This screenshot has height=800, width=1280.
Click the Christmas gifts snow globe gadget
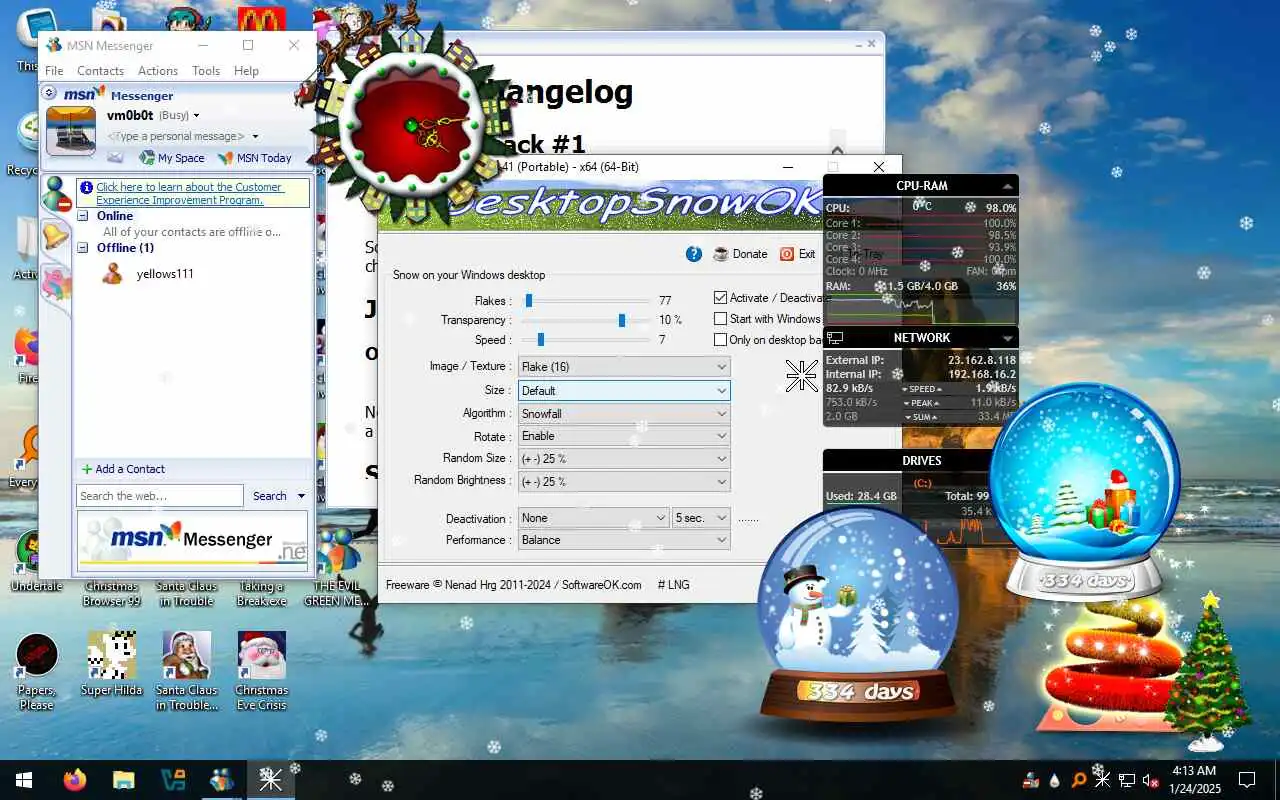(1084, 492)
